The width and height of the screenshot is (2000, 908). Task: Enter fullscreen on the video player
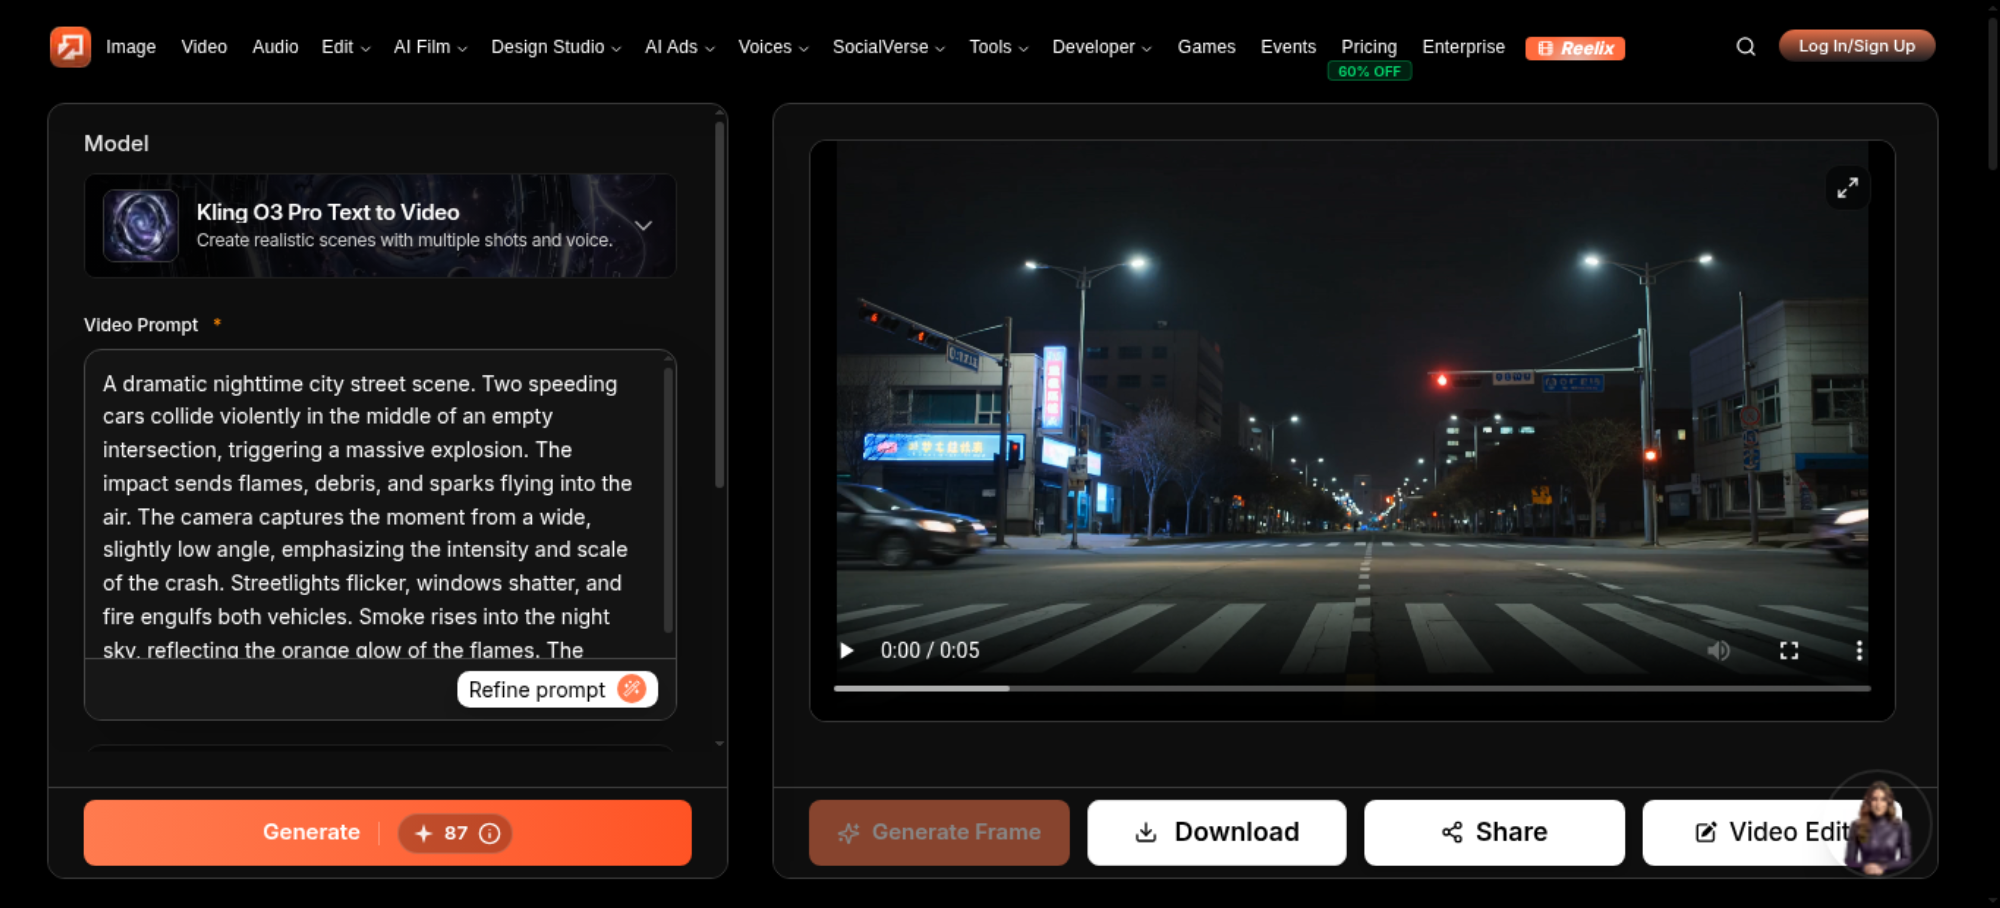click(x=1789, y=651)
